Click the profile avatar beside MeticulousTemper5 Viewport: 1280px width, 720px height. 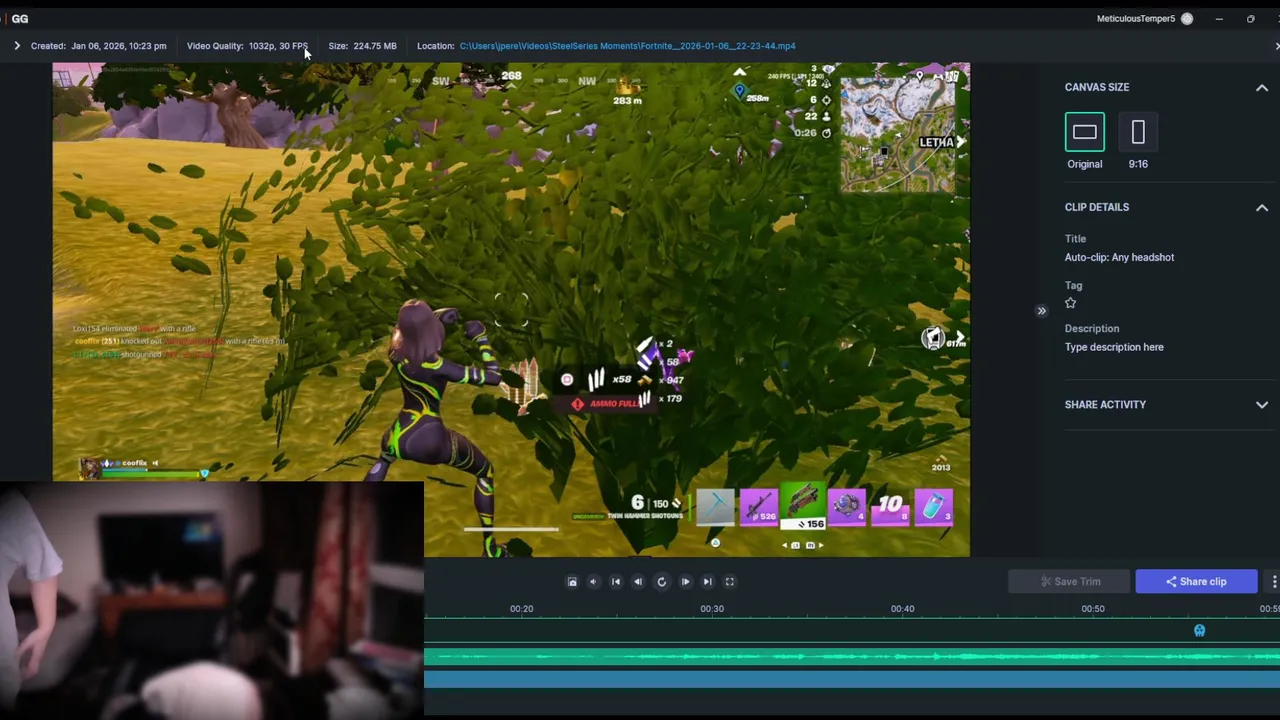point(1187,19)
